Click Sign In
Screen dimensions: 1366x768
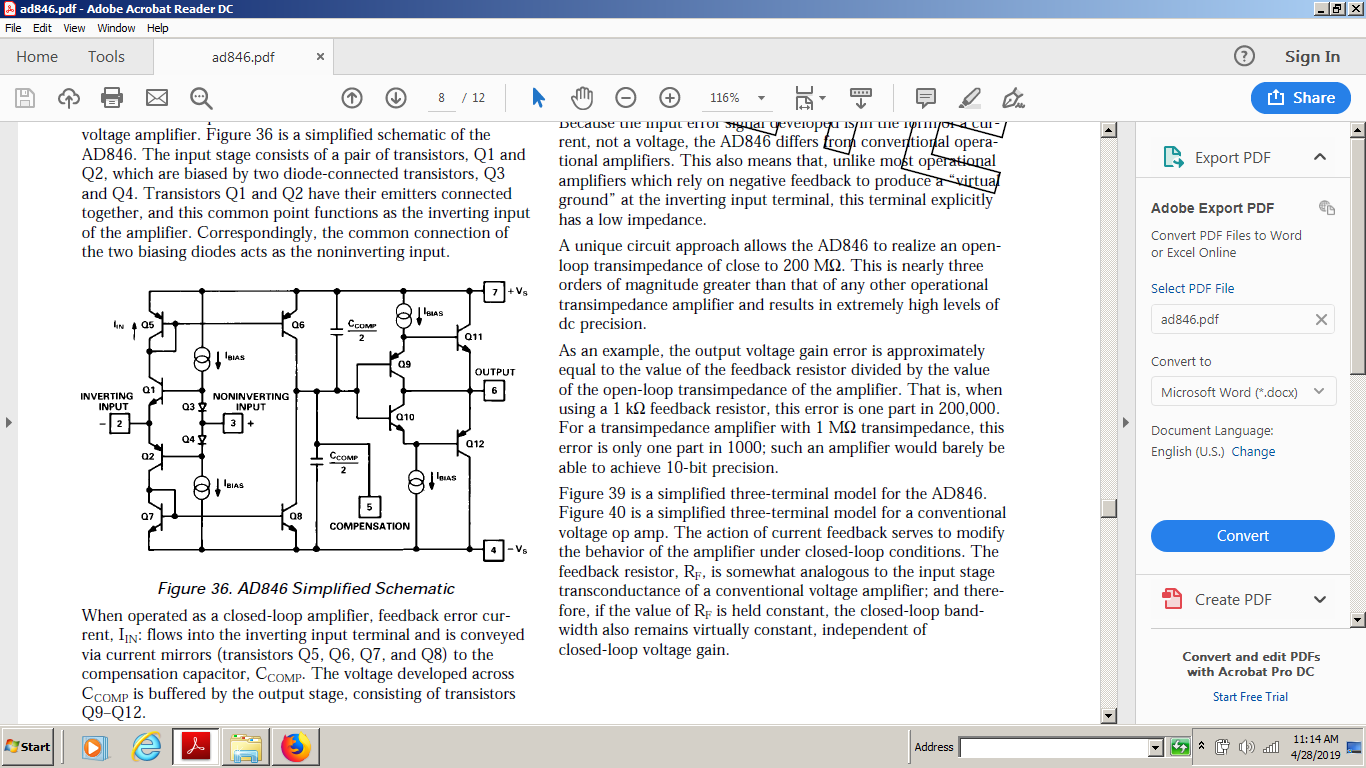[x=1312, y=57]
